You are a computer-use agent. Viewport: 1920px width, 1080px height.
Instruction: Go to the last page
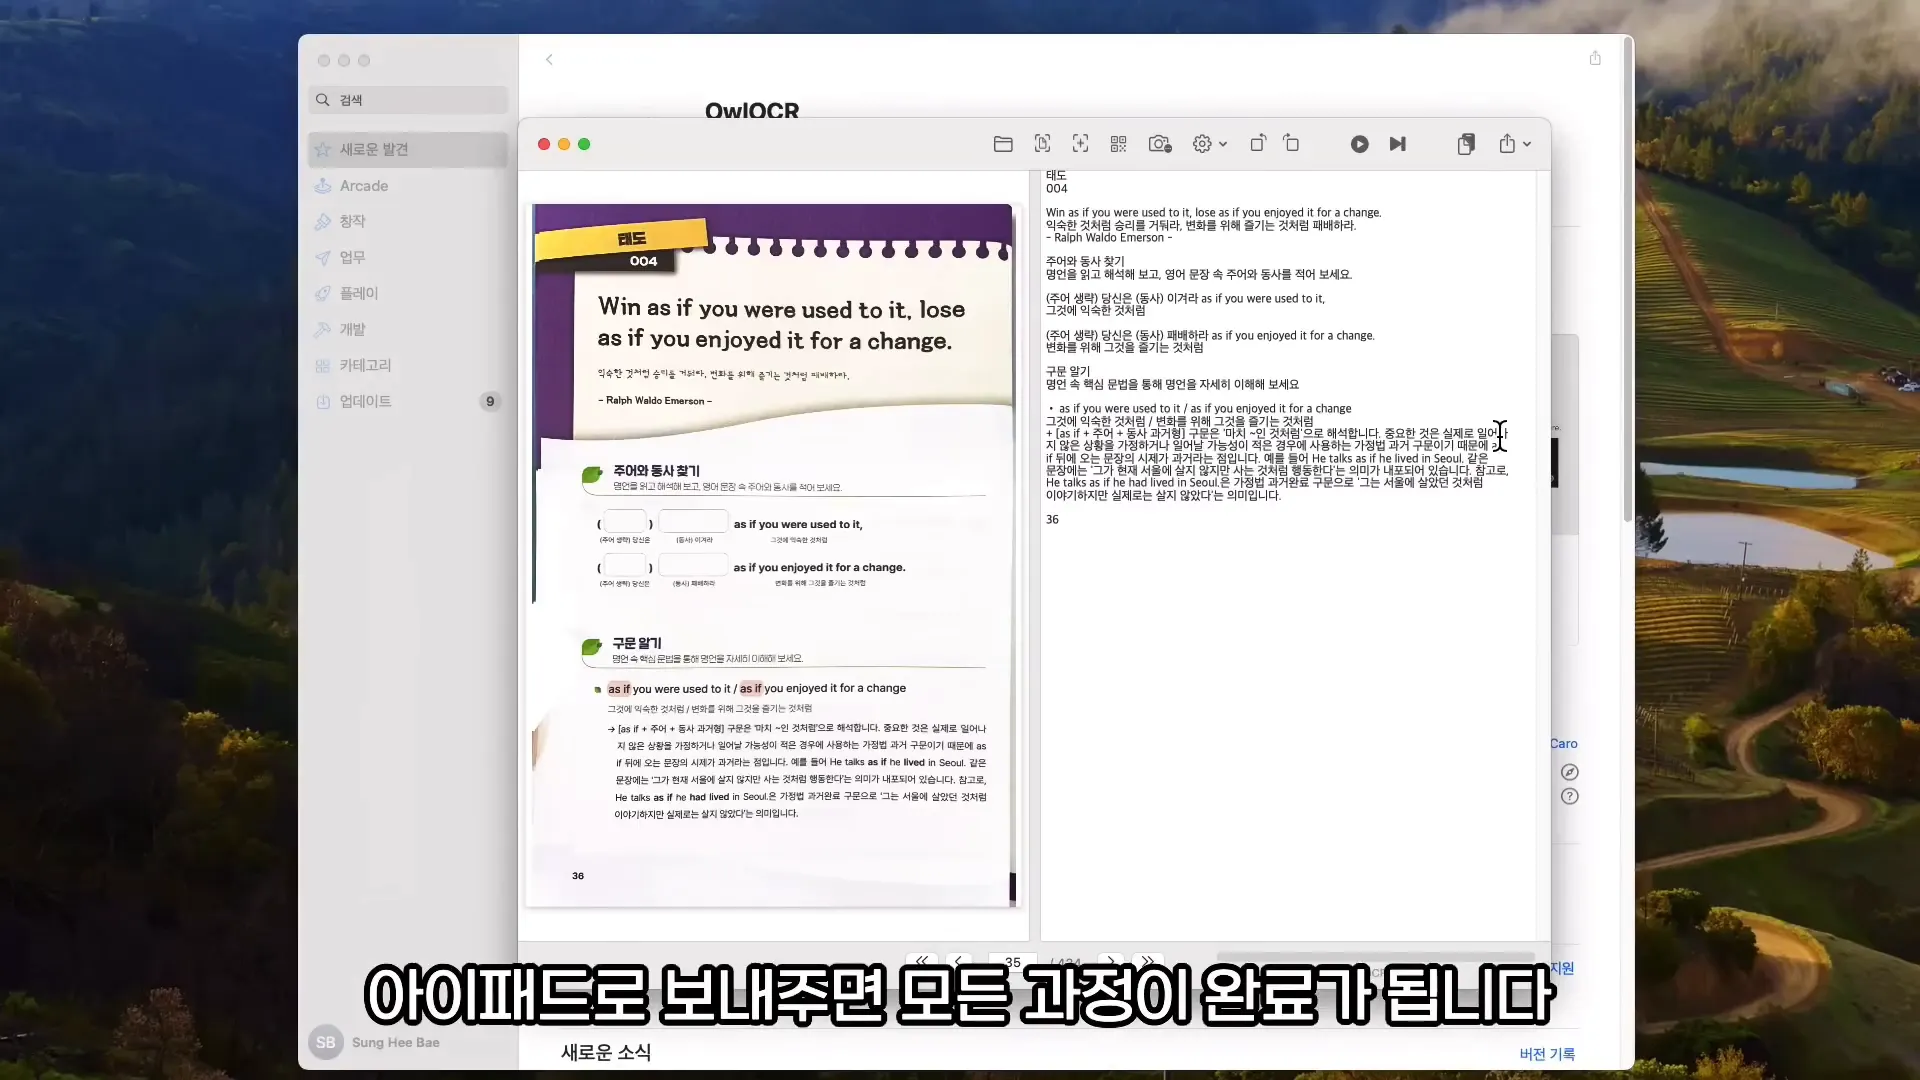(x=1148, y=960)
